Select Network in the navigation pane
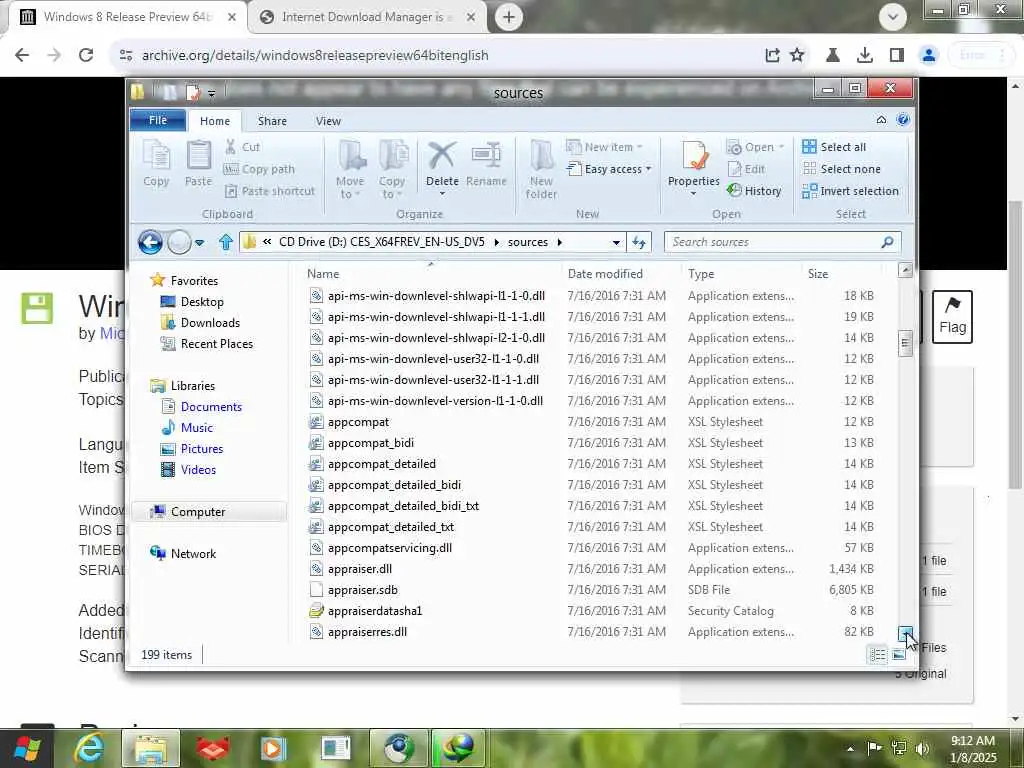The height and width of the screenshot is (768, 1024). click(x=193, y=554)
